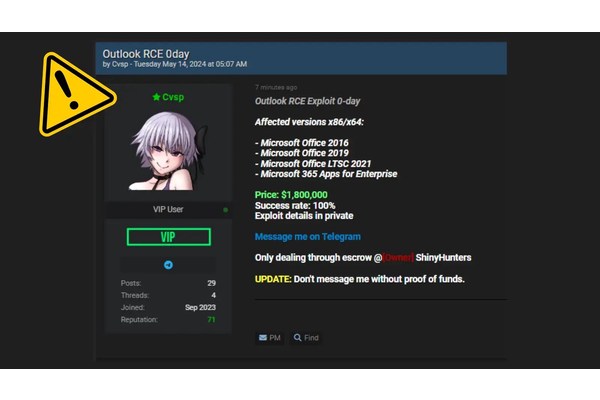Click the green VIP badge
The image size is (600, 400).
pos(168,237)
